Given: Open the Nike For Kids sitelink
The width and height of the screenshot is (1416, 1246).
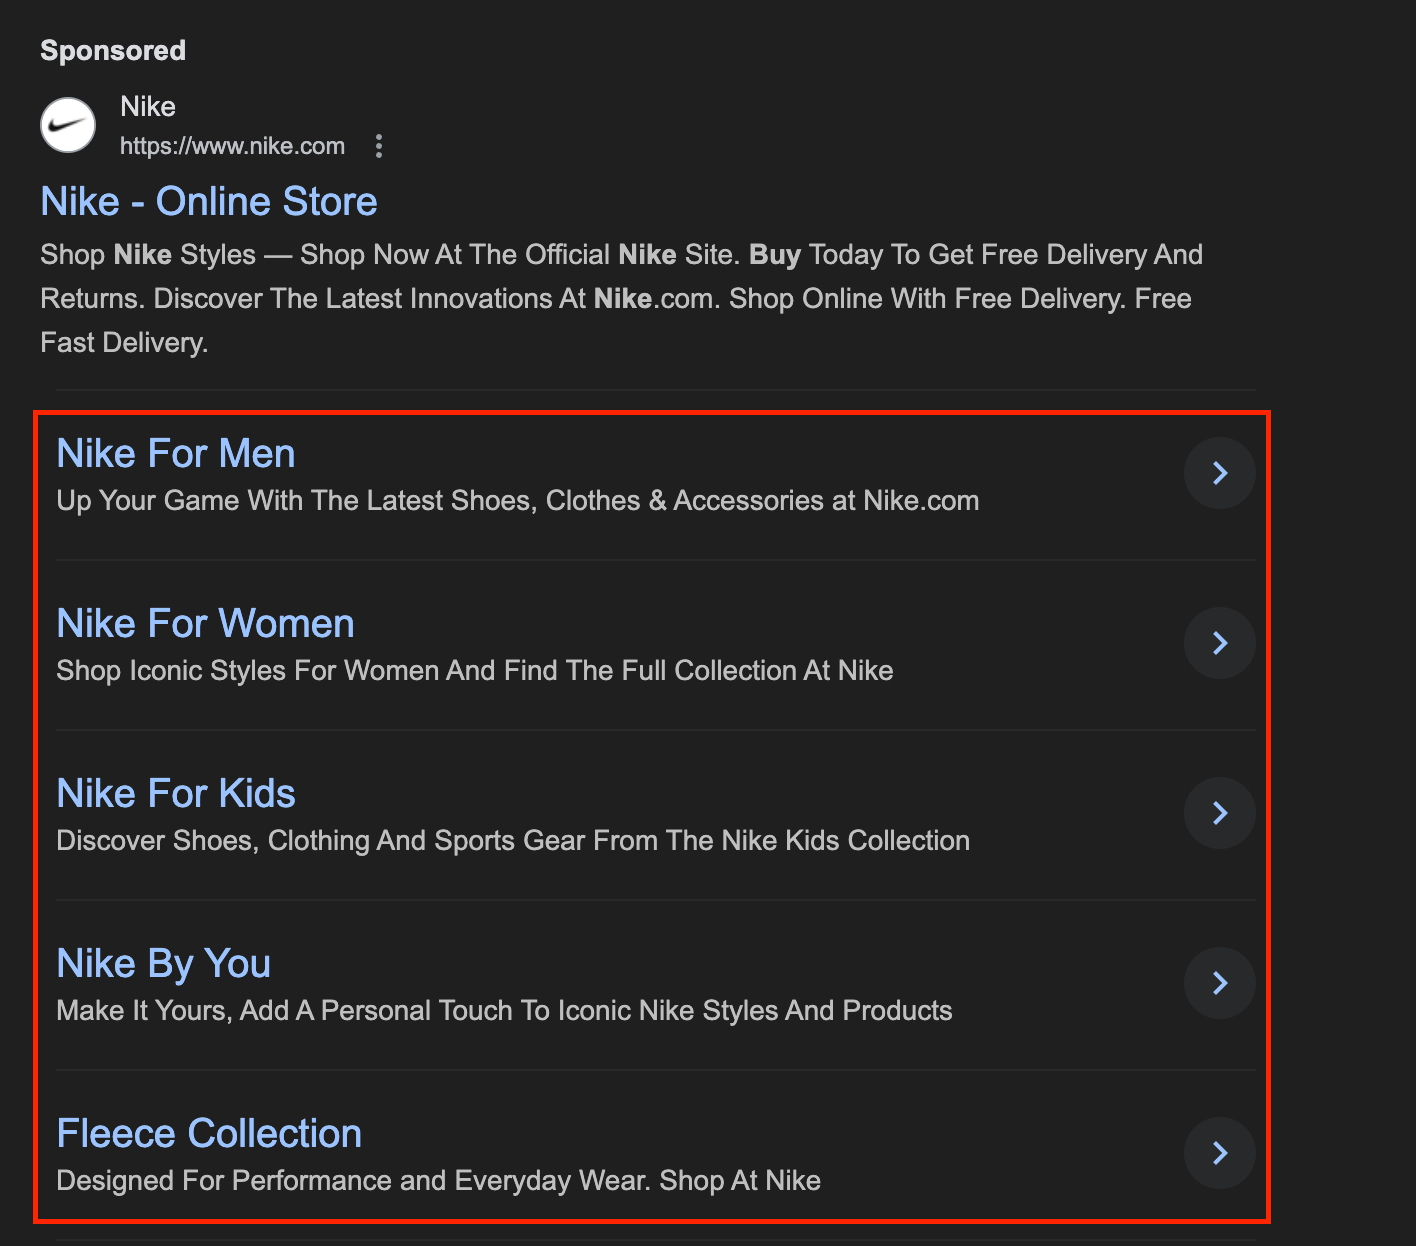Looking at the screenshot, I should (176, 793).
